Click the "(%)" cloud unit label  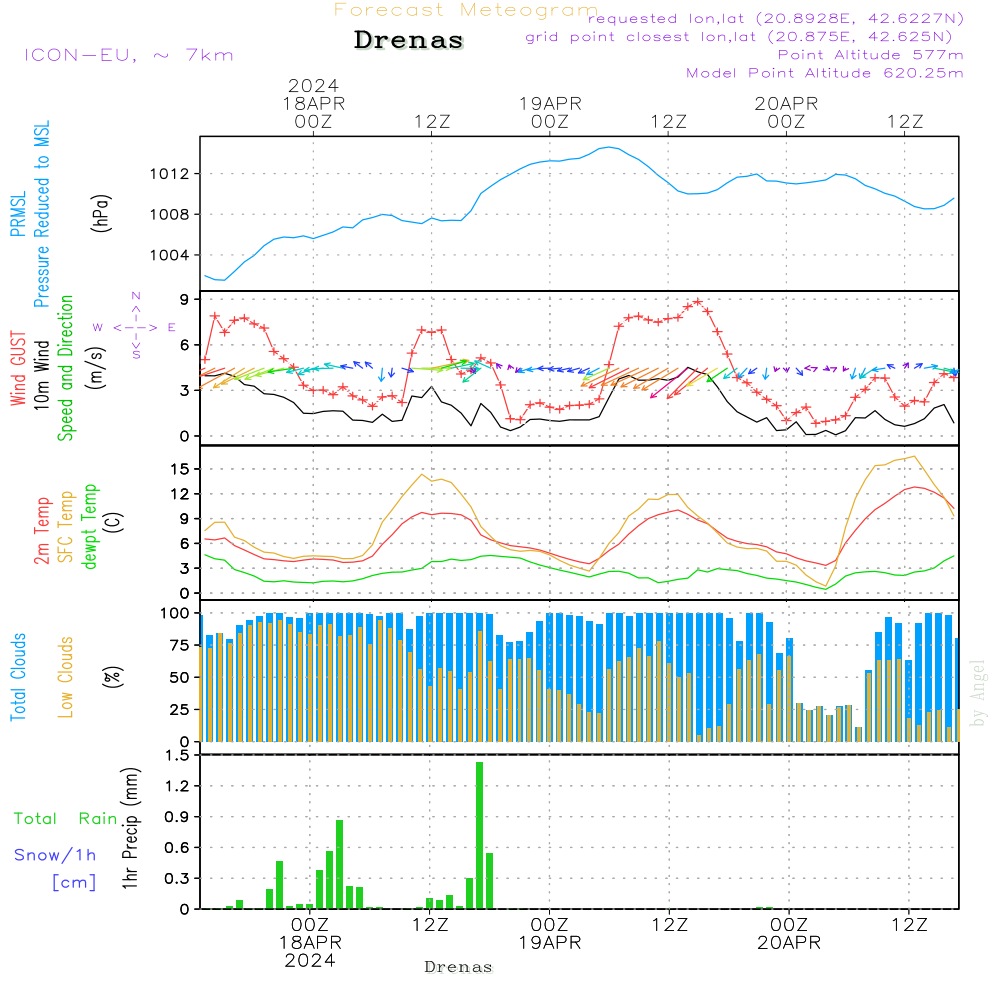pos(113,677)
